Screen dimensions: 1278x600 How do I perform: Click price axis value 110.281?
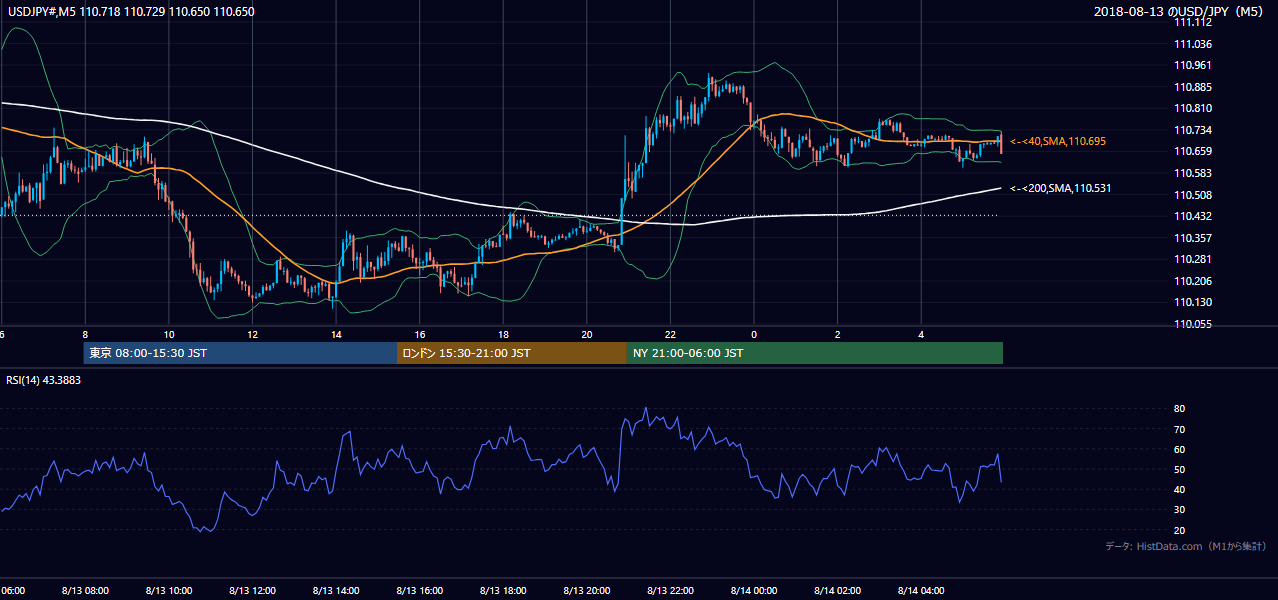click(x=1193, y=260)
